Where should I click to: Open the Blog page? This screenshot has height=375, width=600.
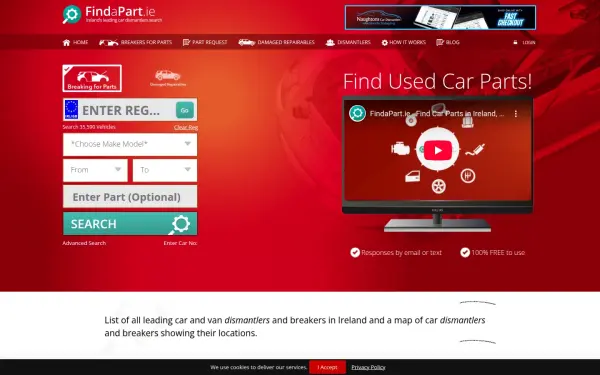(x=448, y=42)
